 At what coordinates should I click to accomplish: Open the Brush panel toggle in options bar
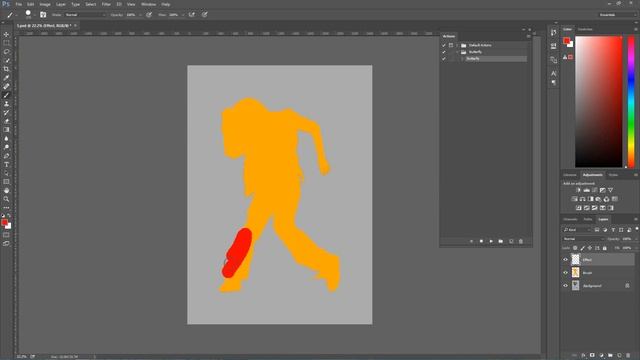43,15
